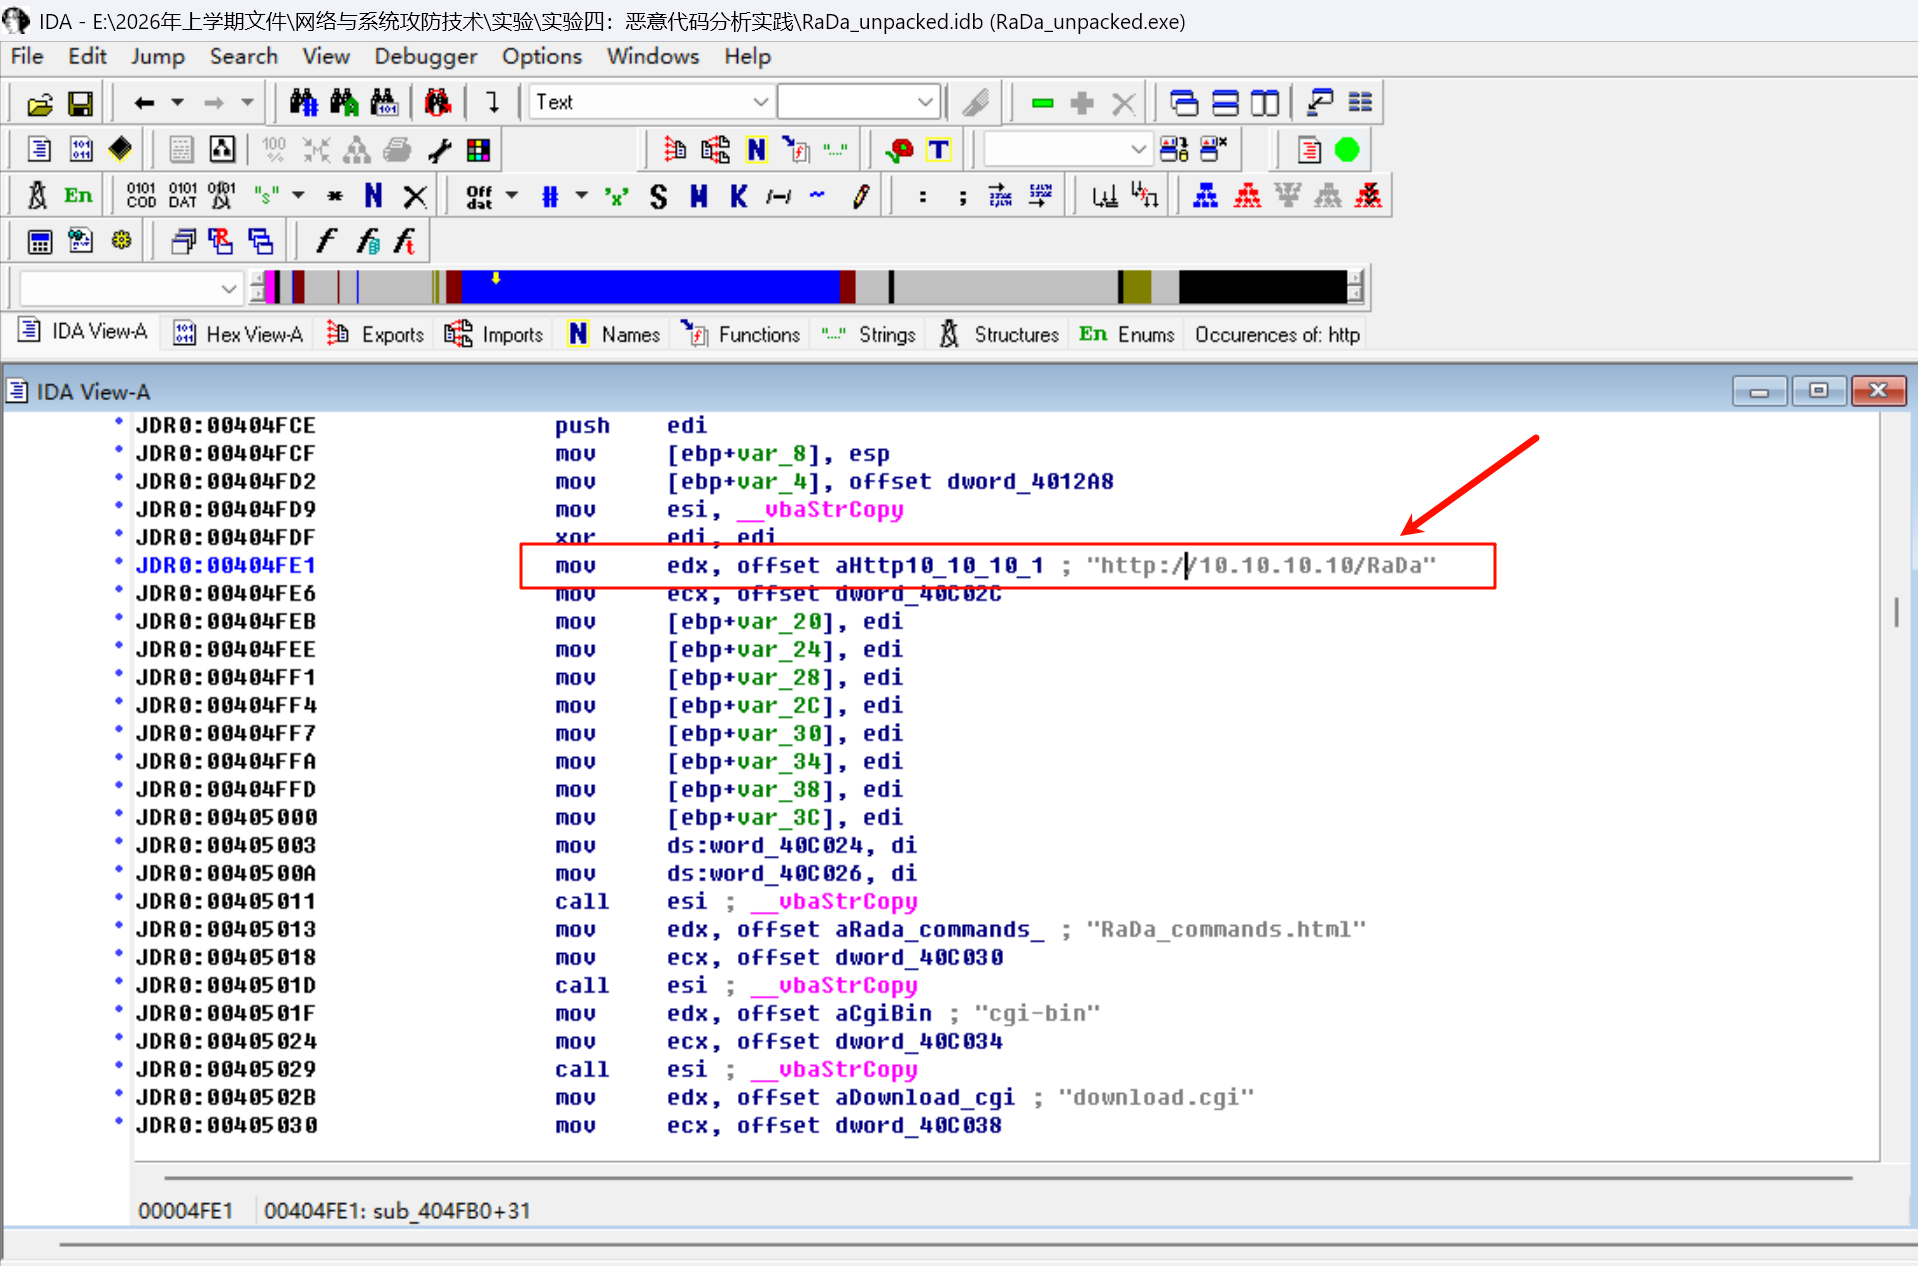Viewport: 1918px width, 1266px height.
Task: Click the olive segment in navigation band
Action: point(1136,287)
